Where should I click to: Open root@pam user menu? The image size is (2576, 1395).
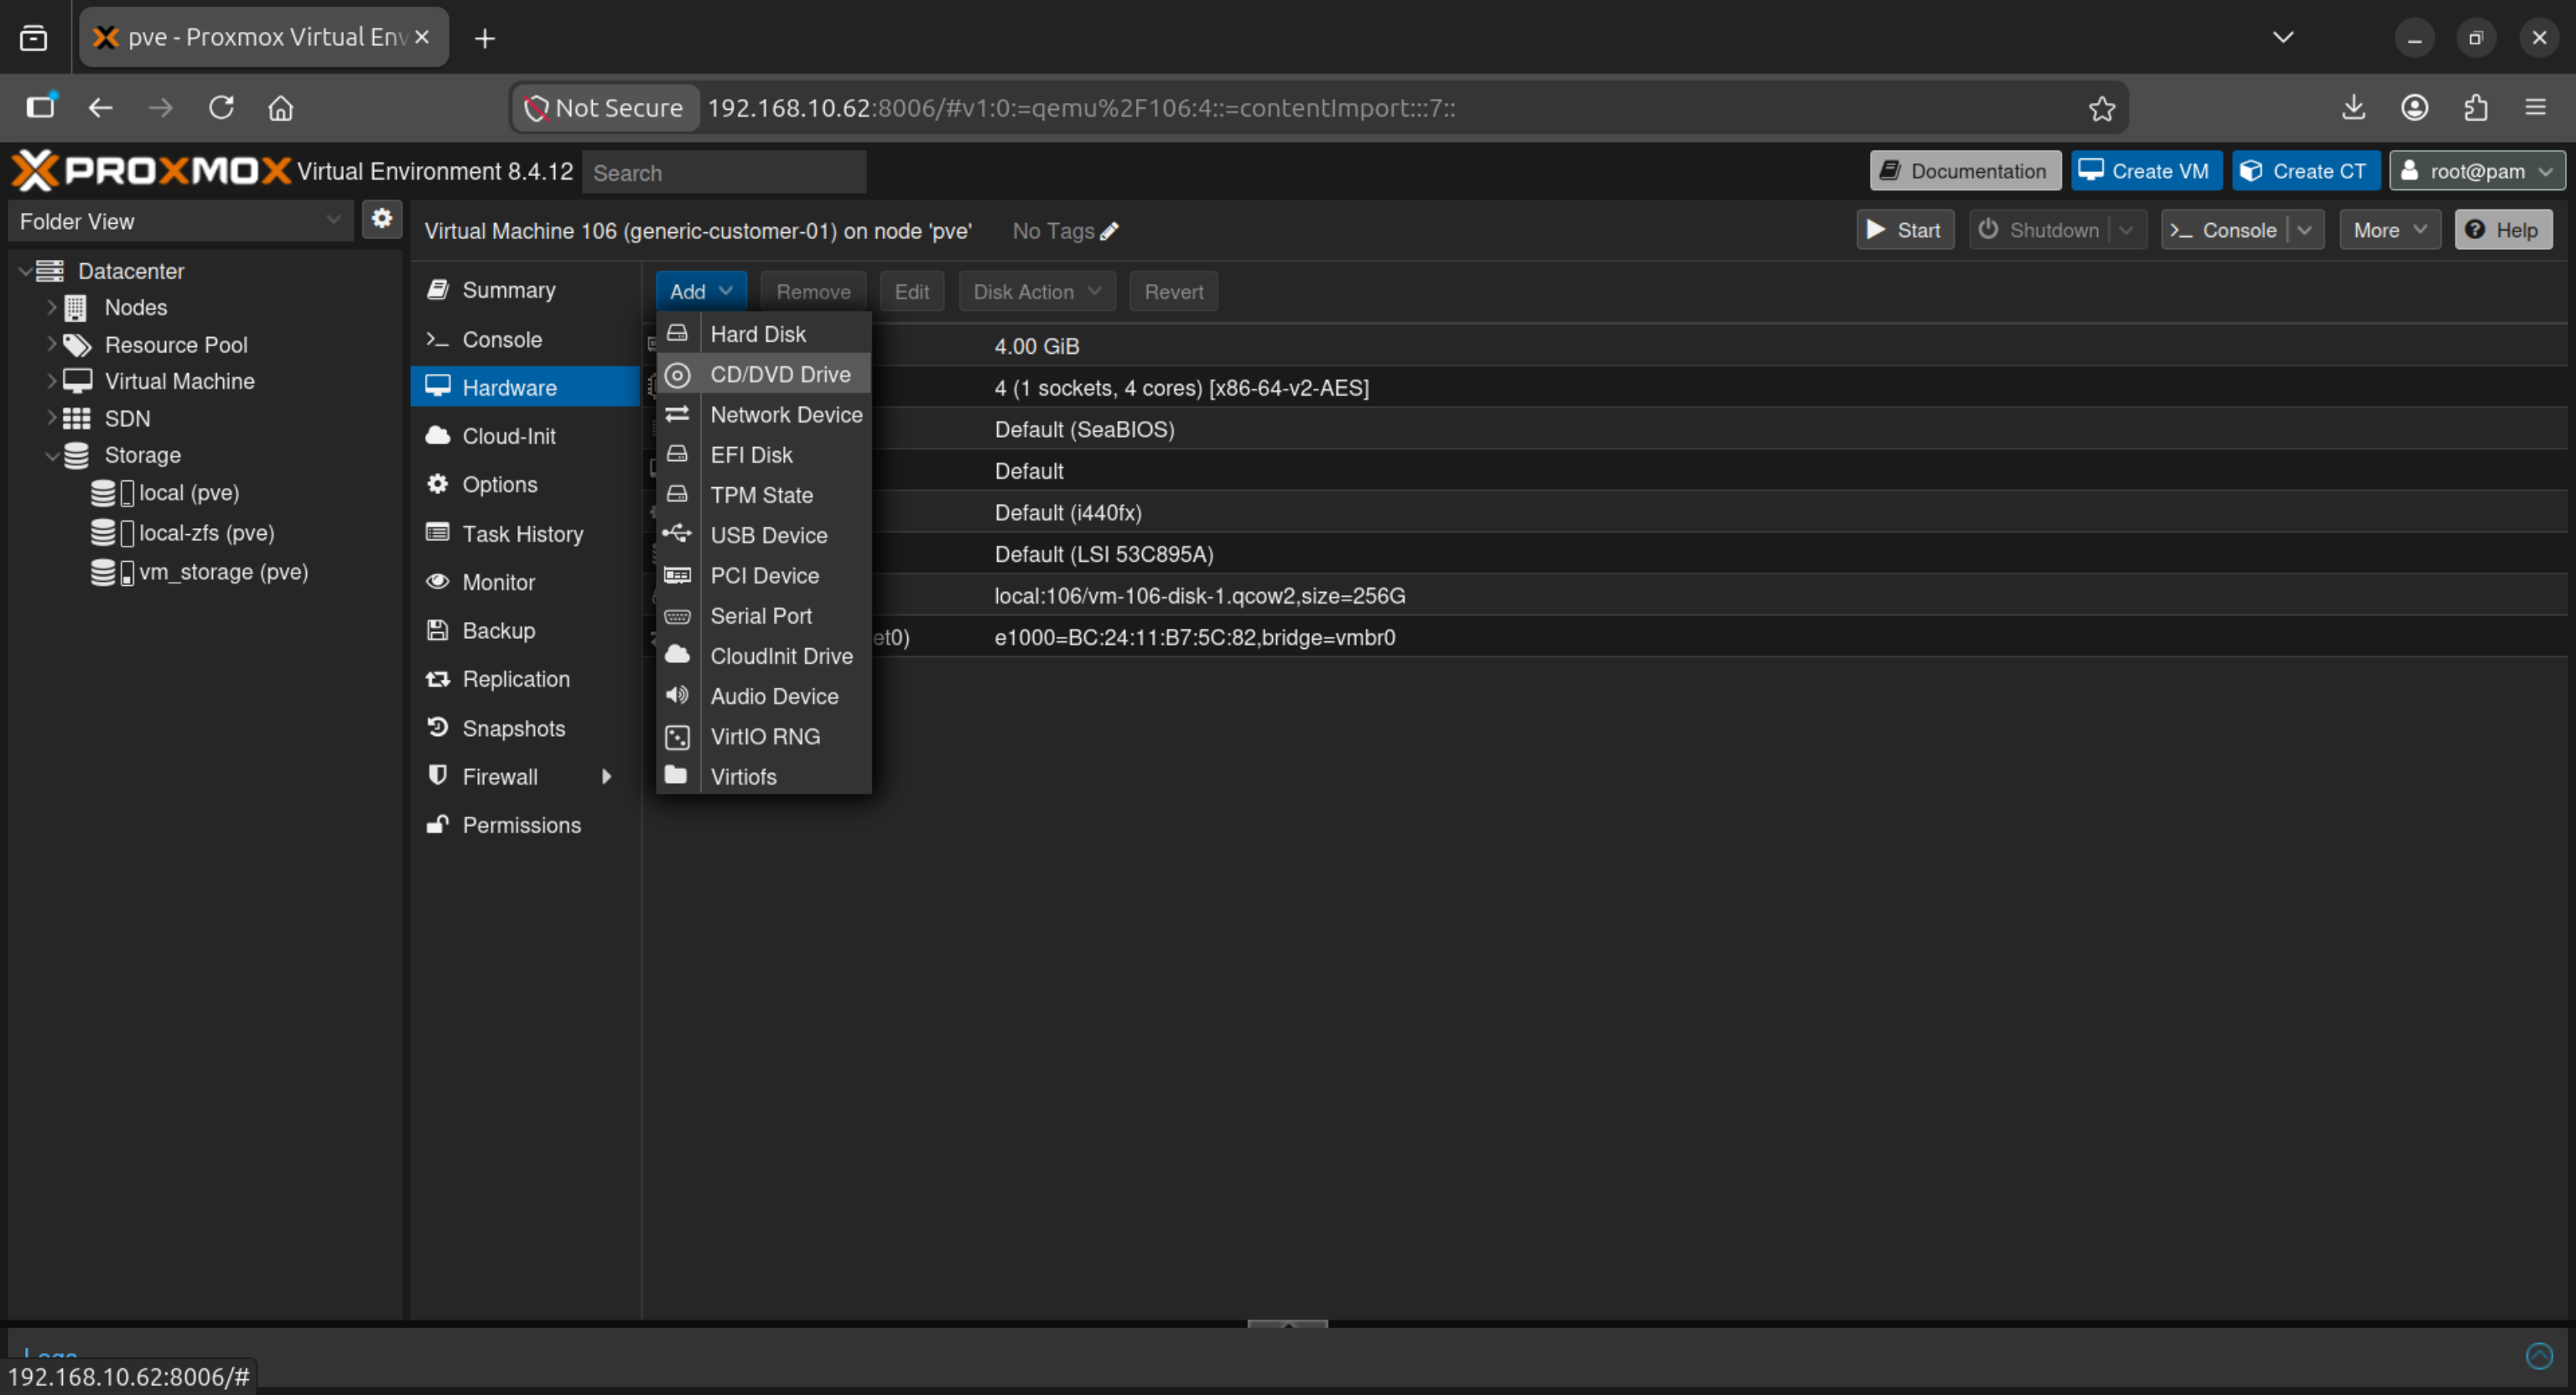[x=2477, y=171]
